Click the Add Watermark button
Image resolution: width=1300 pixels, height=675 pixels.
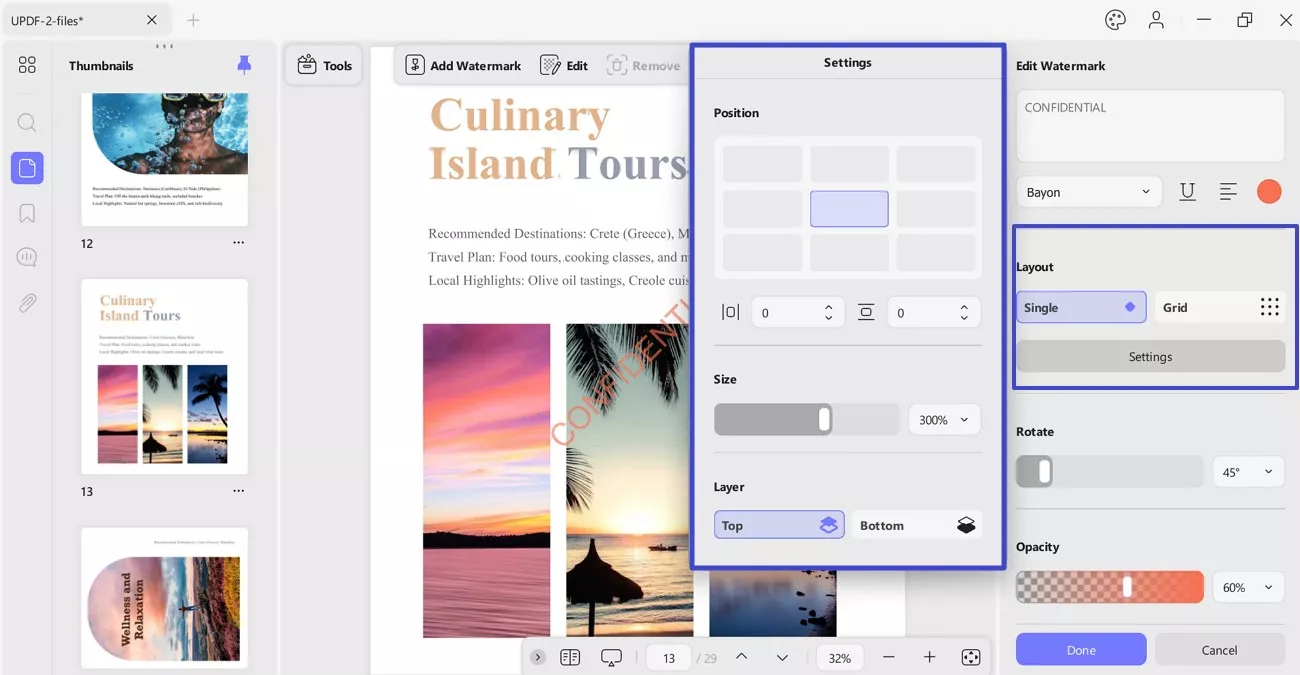[463, 65]
